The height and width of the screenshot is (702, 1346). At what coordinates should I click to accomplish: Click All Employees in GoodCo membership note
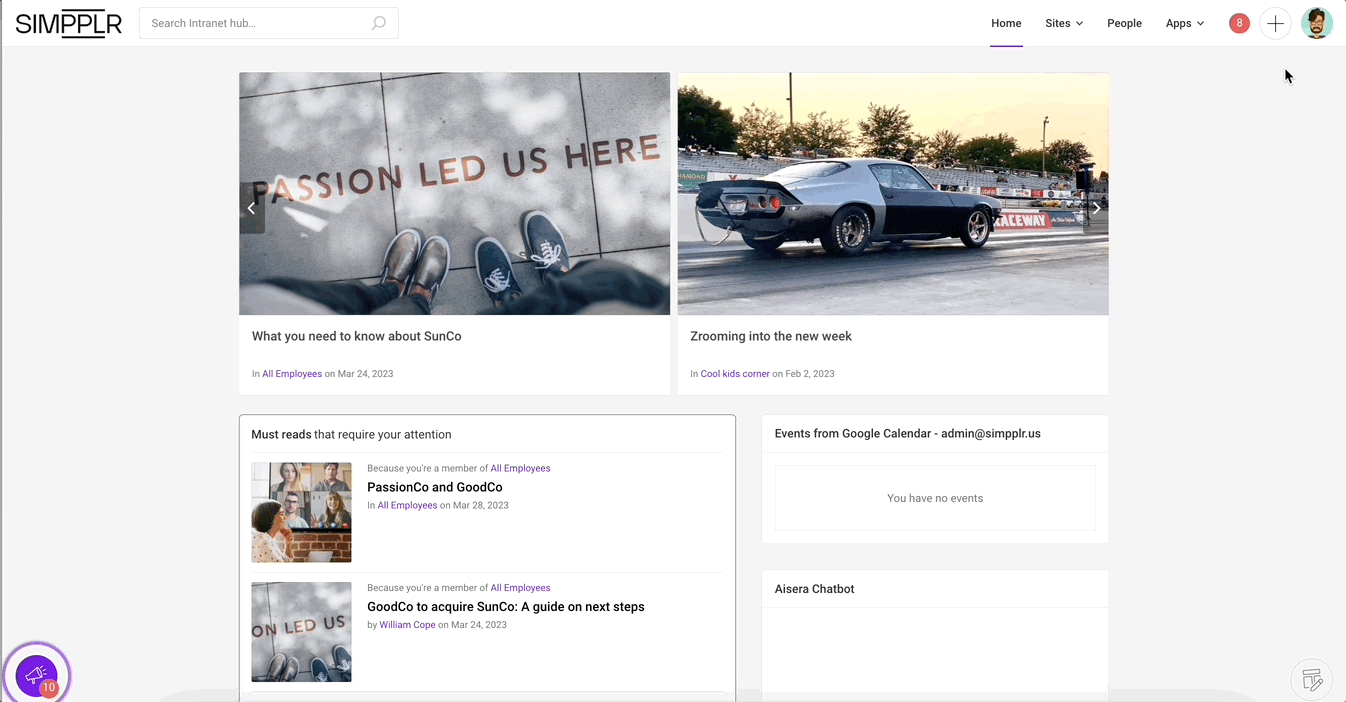pos(520,588)
